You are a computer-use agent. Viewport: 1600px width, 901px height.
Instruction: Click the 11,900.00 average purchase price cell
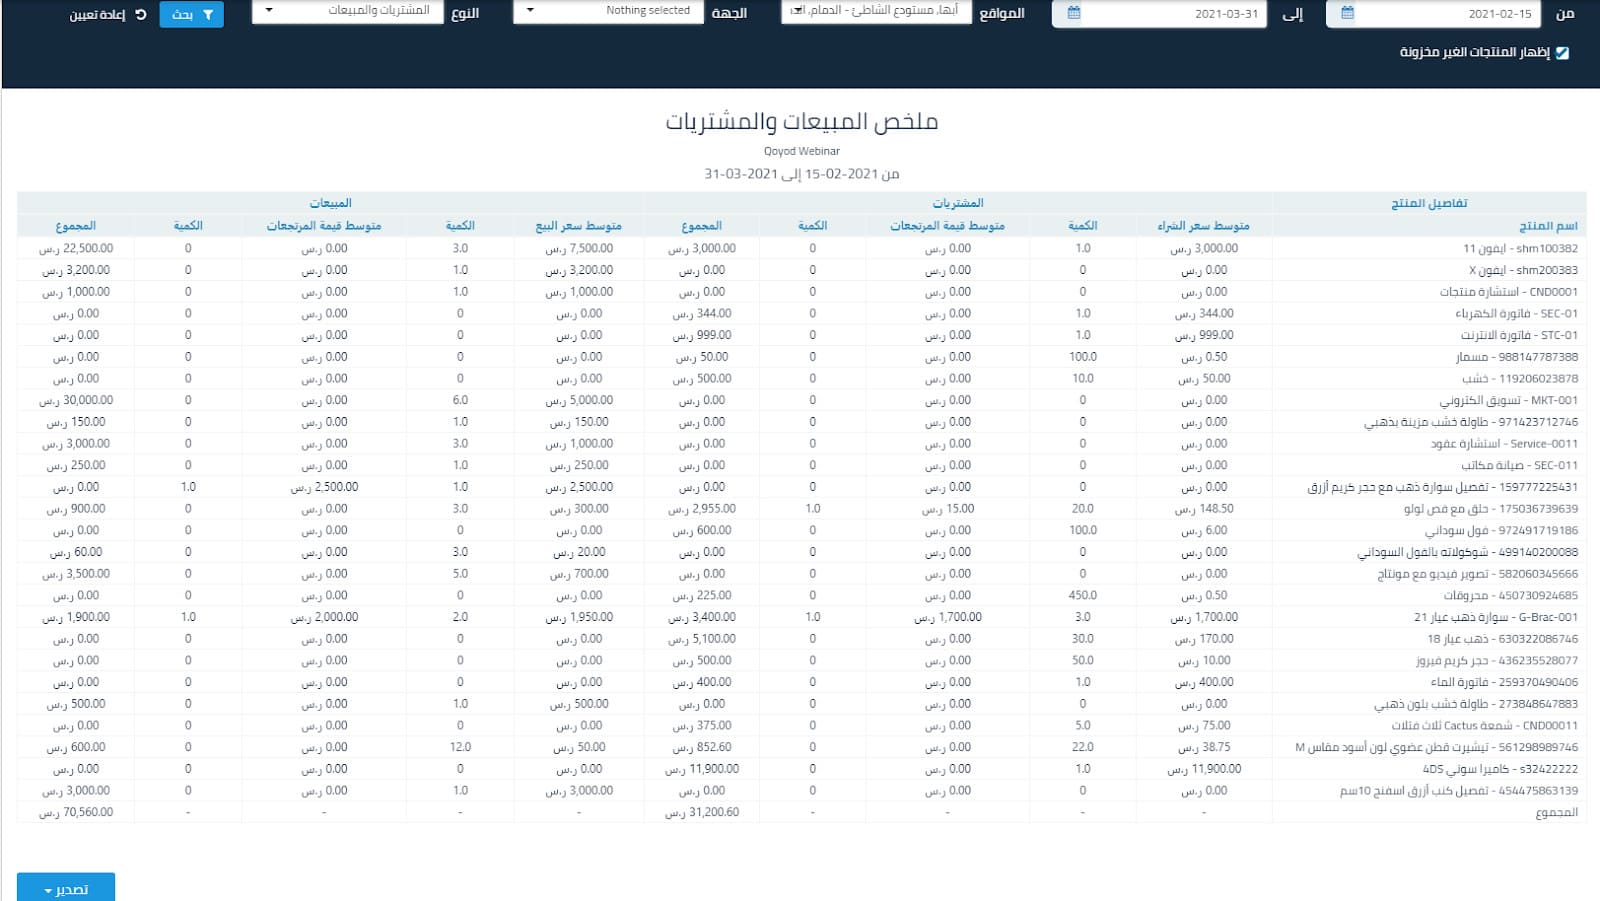pos(1203,769)
